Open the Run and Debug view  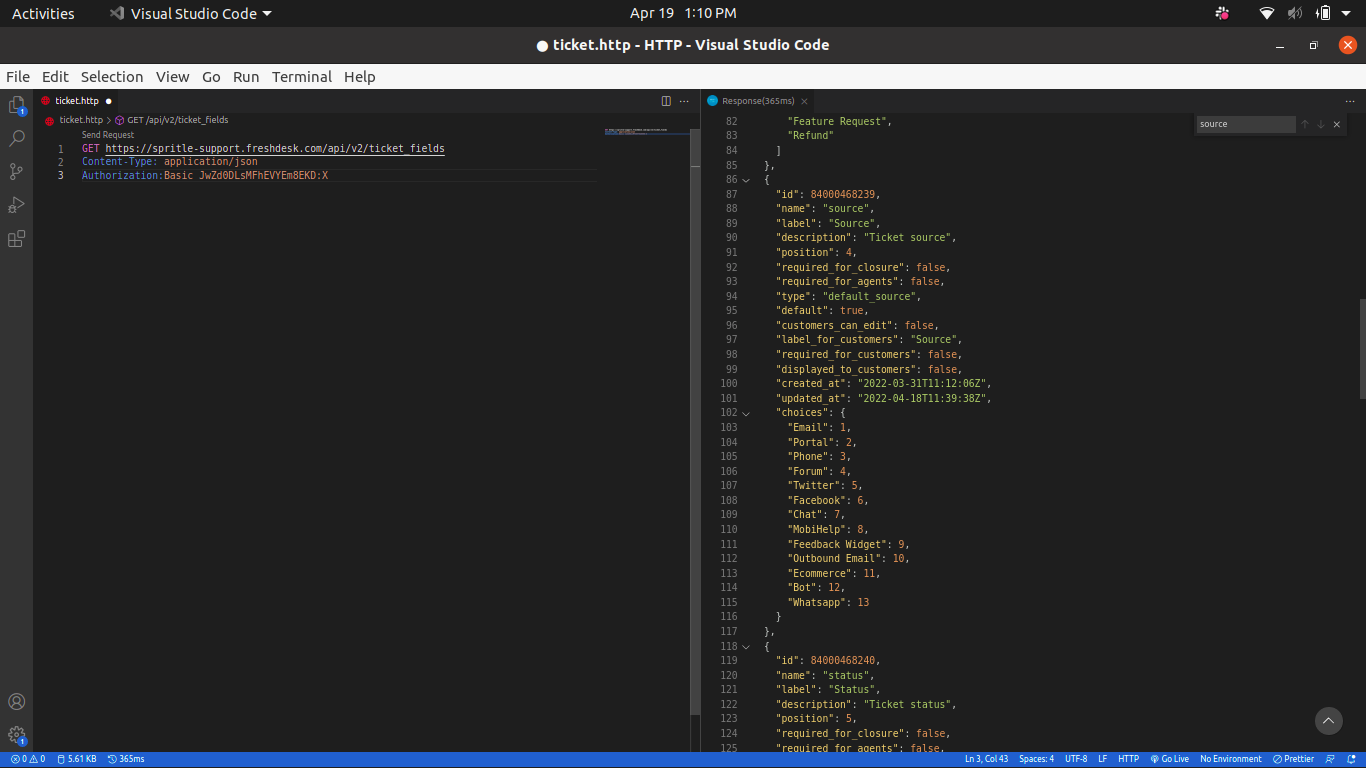click(16, 205)
